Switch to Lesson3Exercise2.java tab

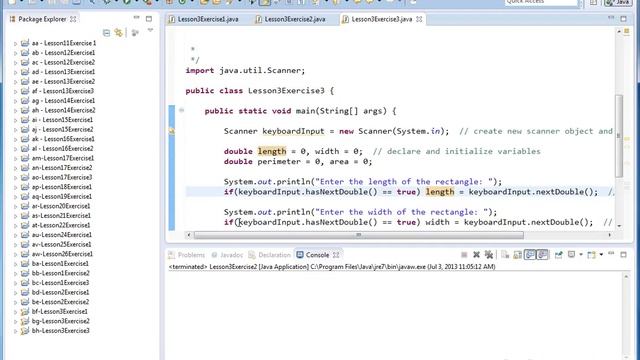click(290, 19)
